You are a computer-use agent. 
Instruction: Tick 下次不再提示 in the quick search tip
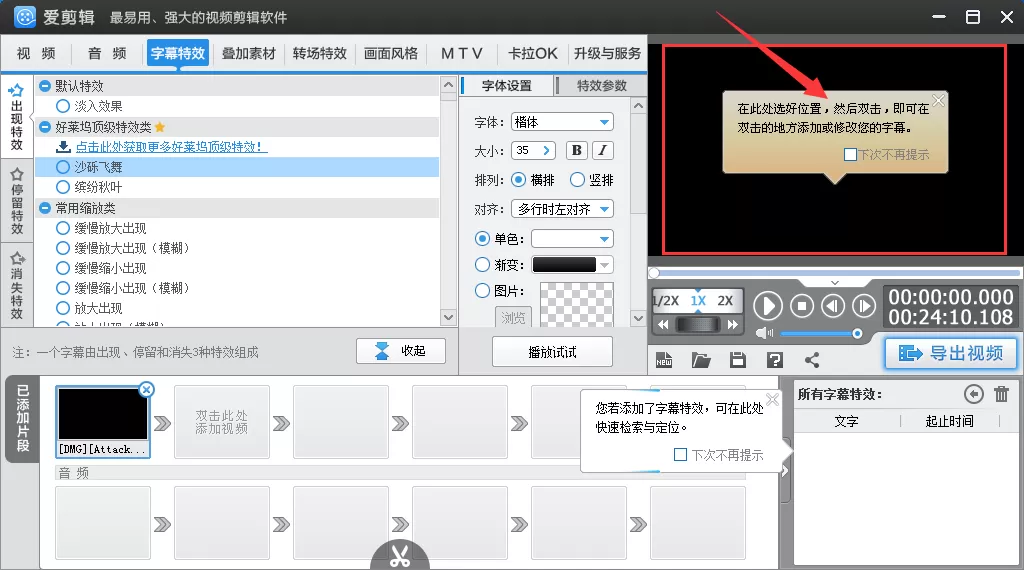click(x=680, y=454)
